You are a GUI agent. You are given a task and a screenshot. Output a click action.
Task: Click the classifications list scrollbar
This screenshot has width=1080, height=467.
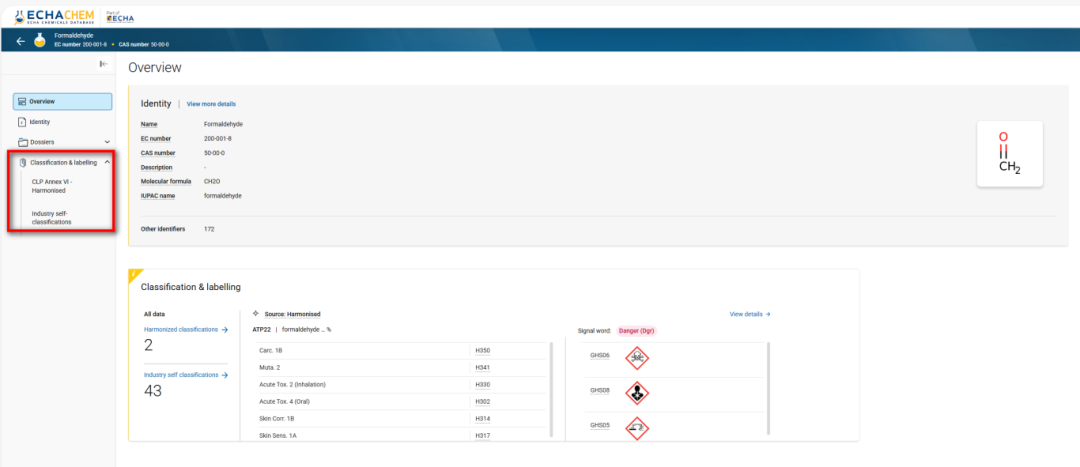[551, 390]
